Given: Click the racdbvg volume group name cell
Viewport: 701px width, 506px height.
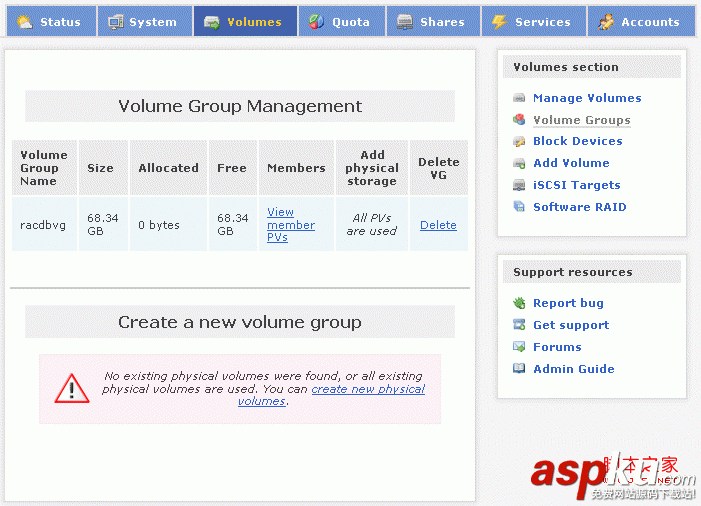Looking at the screenshot, I should point(43,225).
